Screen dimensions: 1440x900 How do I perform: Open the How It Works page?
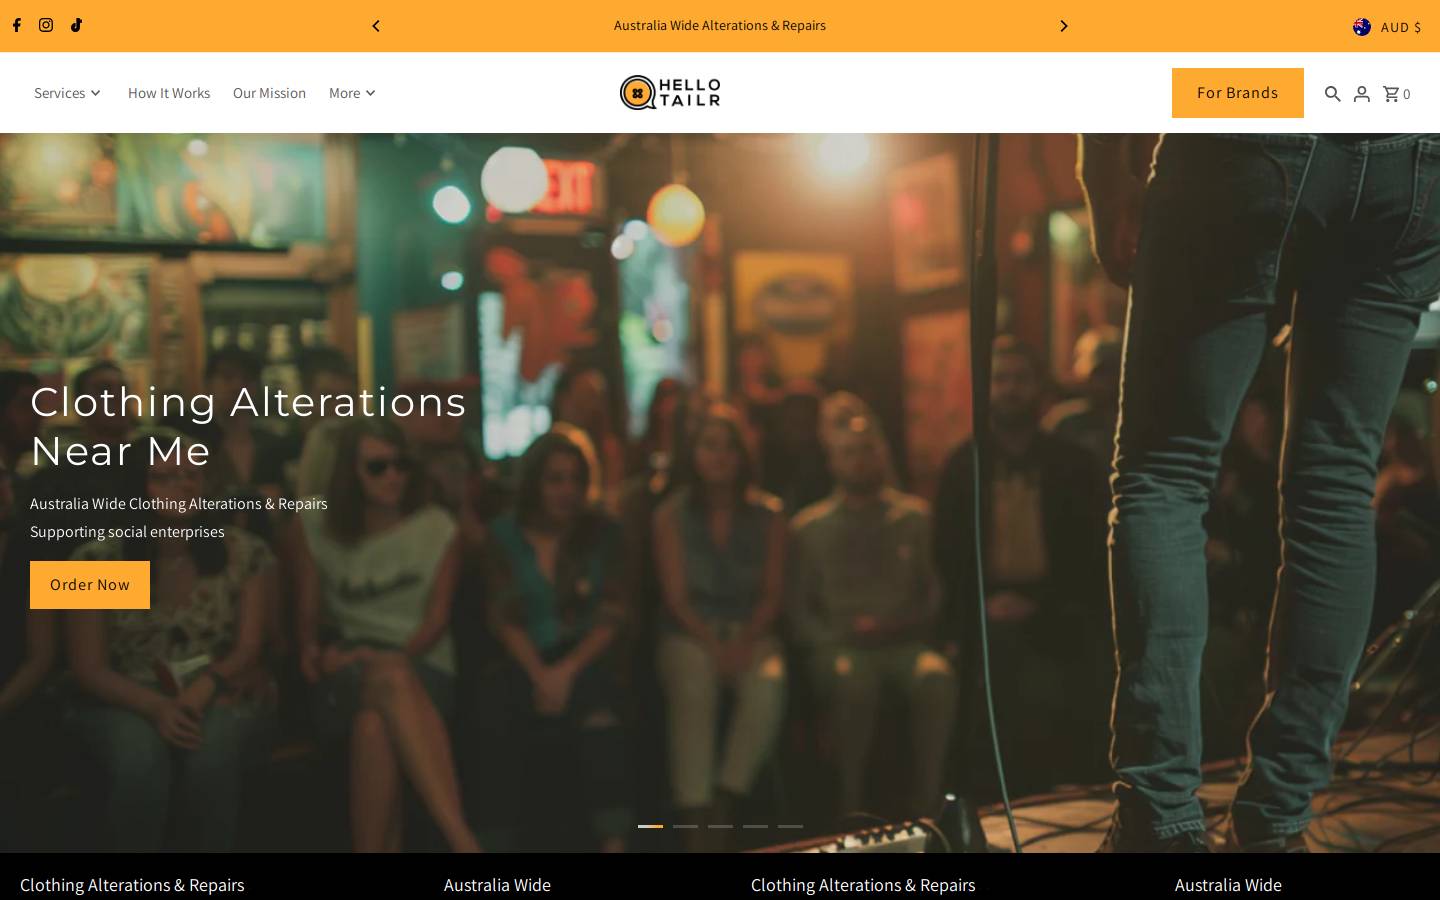click(169, 93)
